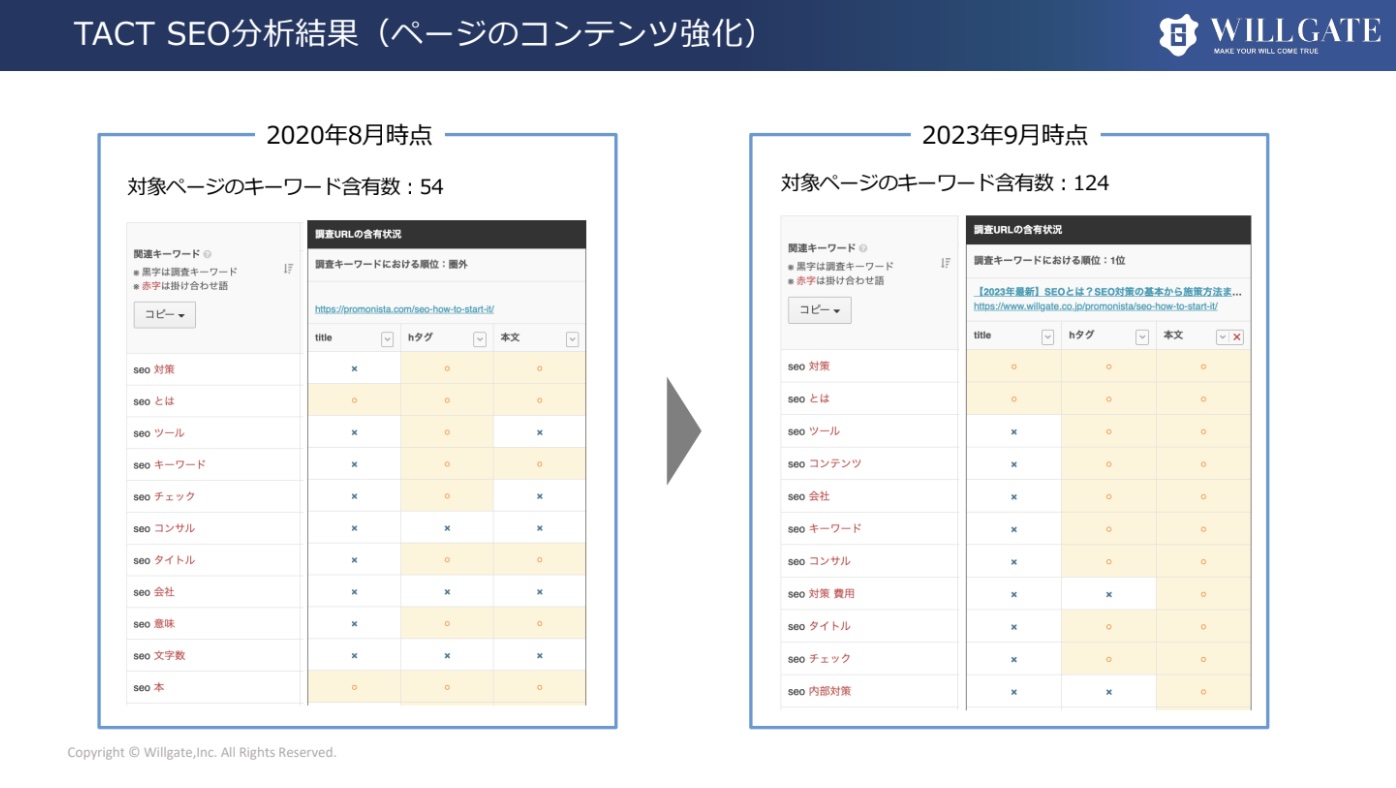Click help icon beside 関連キーワード in 2023年9月 panel

point(863,248)
